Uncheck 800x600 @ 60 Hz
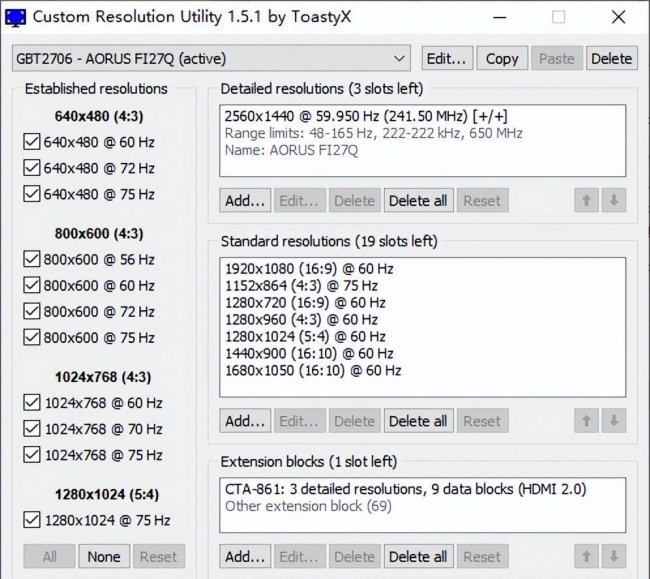Image resolution: width=650 pixels, height=579 pixels. 32,285
